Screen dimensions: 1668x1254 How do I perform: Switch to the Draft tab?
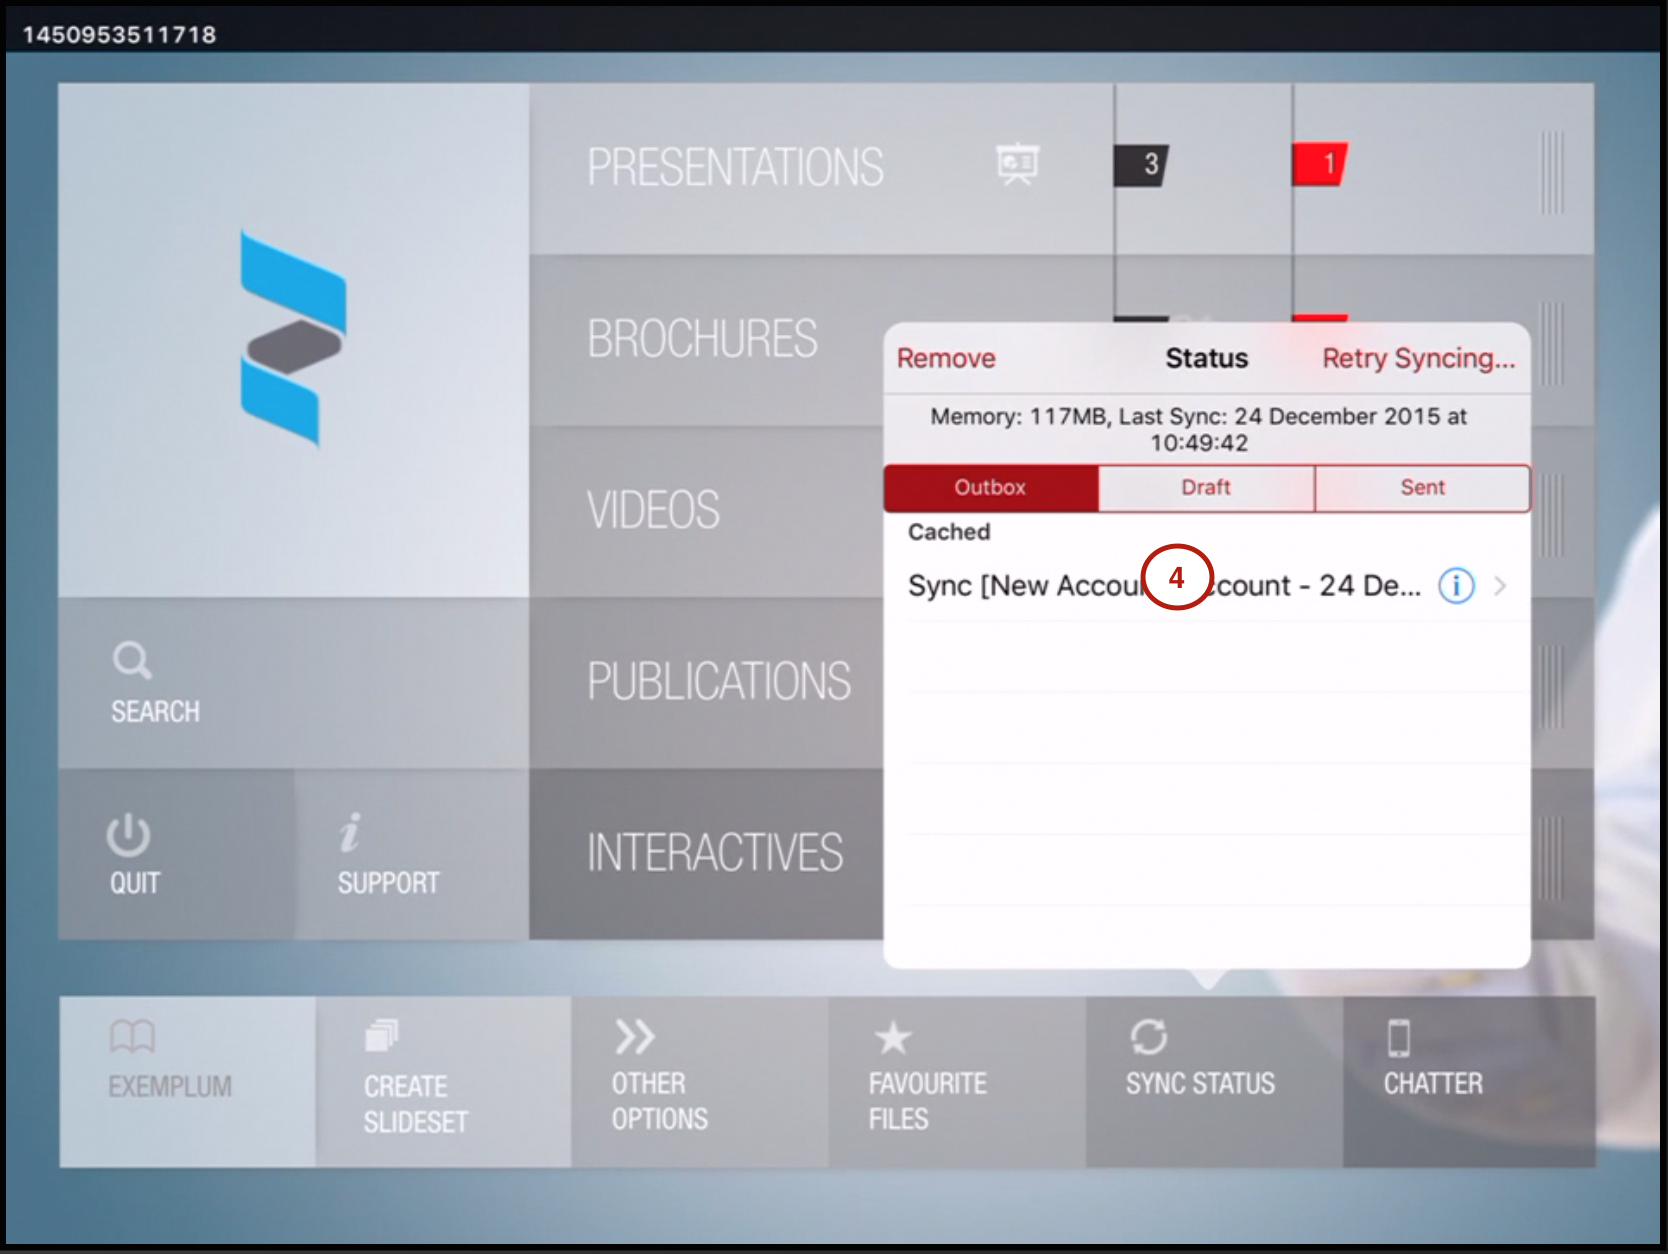click(1205, 488)
